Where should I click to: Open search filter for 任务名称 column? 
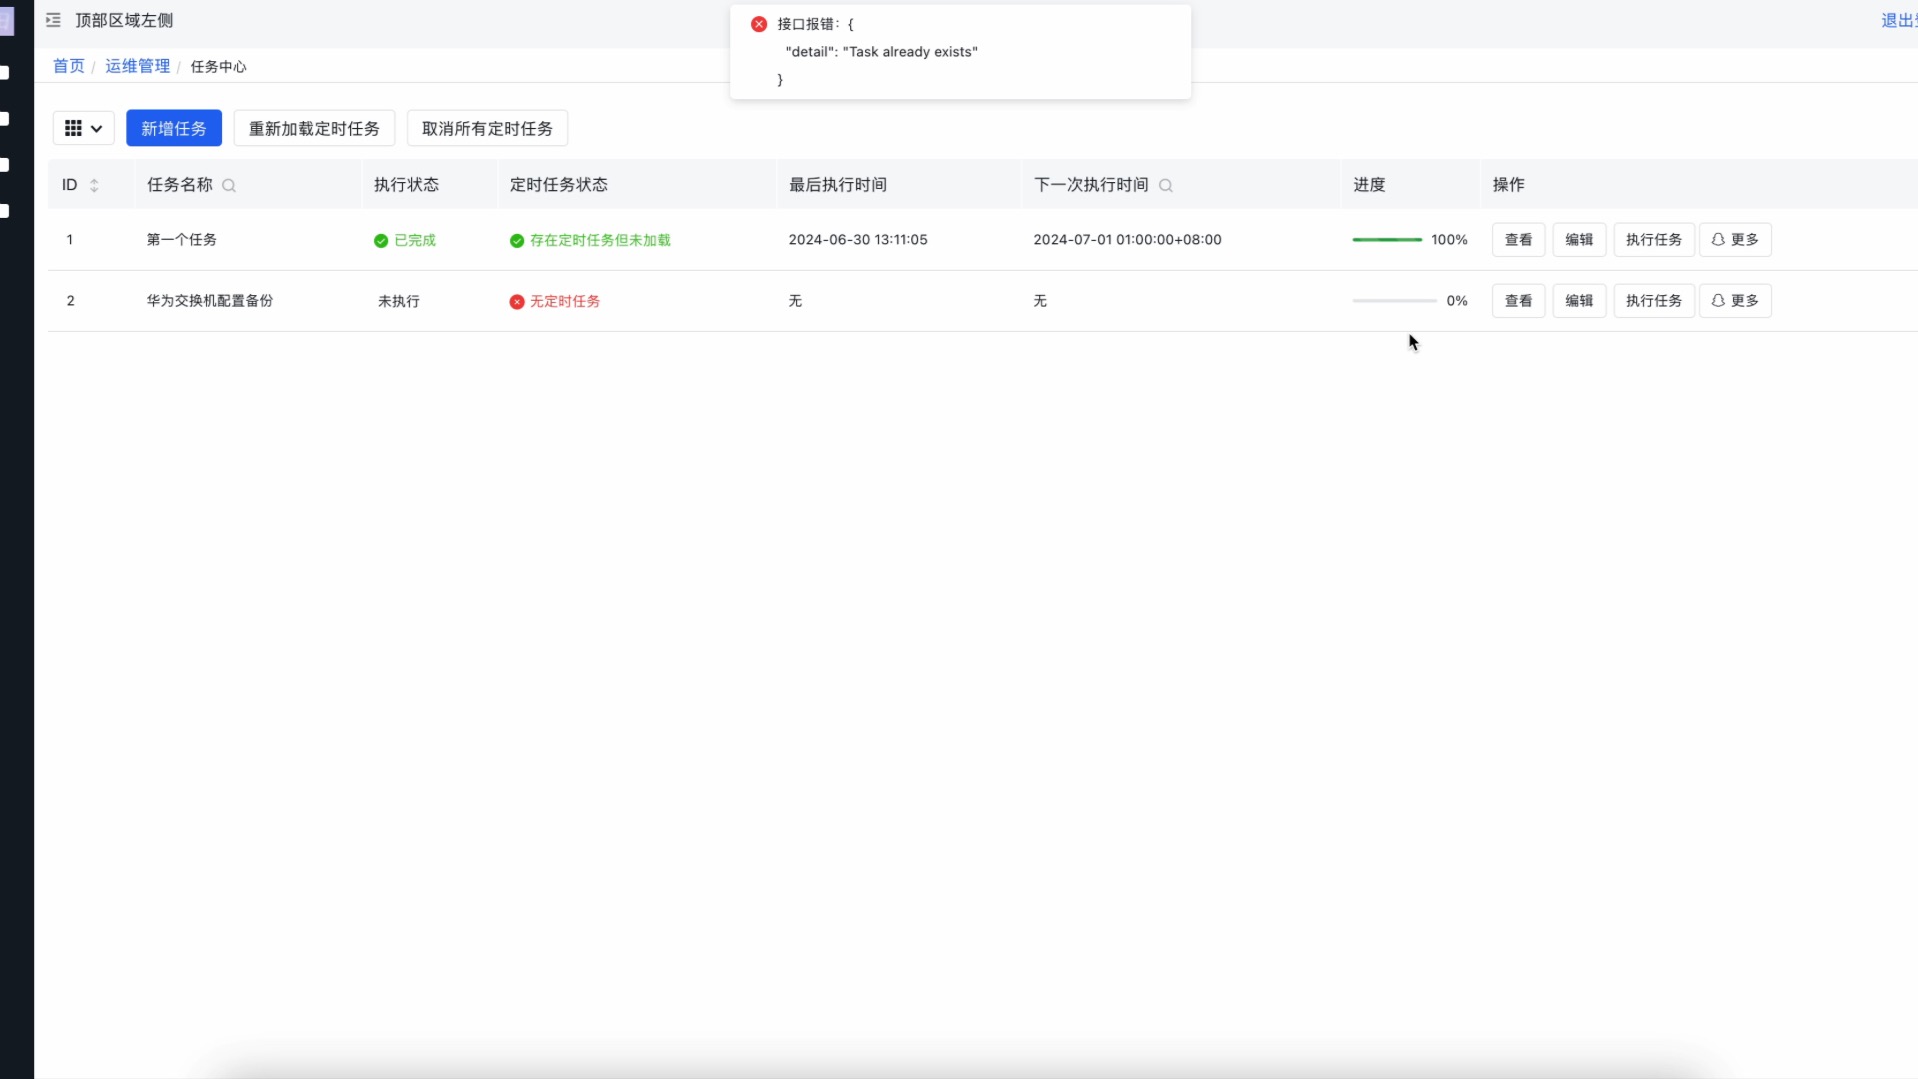click(229, 185)
